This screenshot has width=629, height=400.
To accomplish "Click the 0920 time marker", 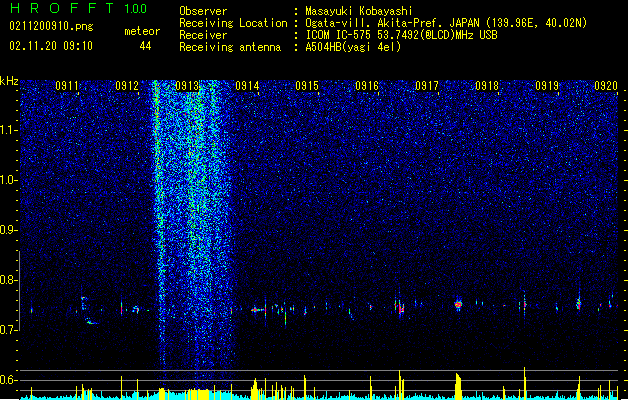I will (606, 86).
